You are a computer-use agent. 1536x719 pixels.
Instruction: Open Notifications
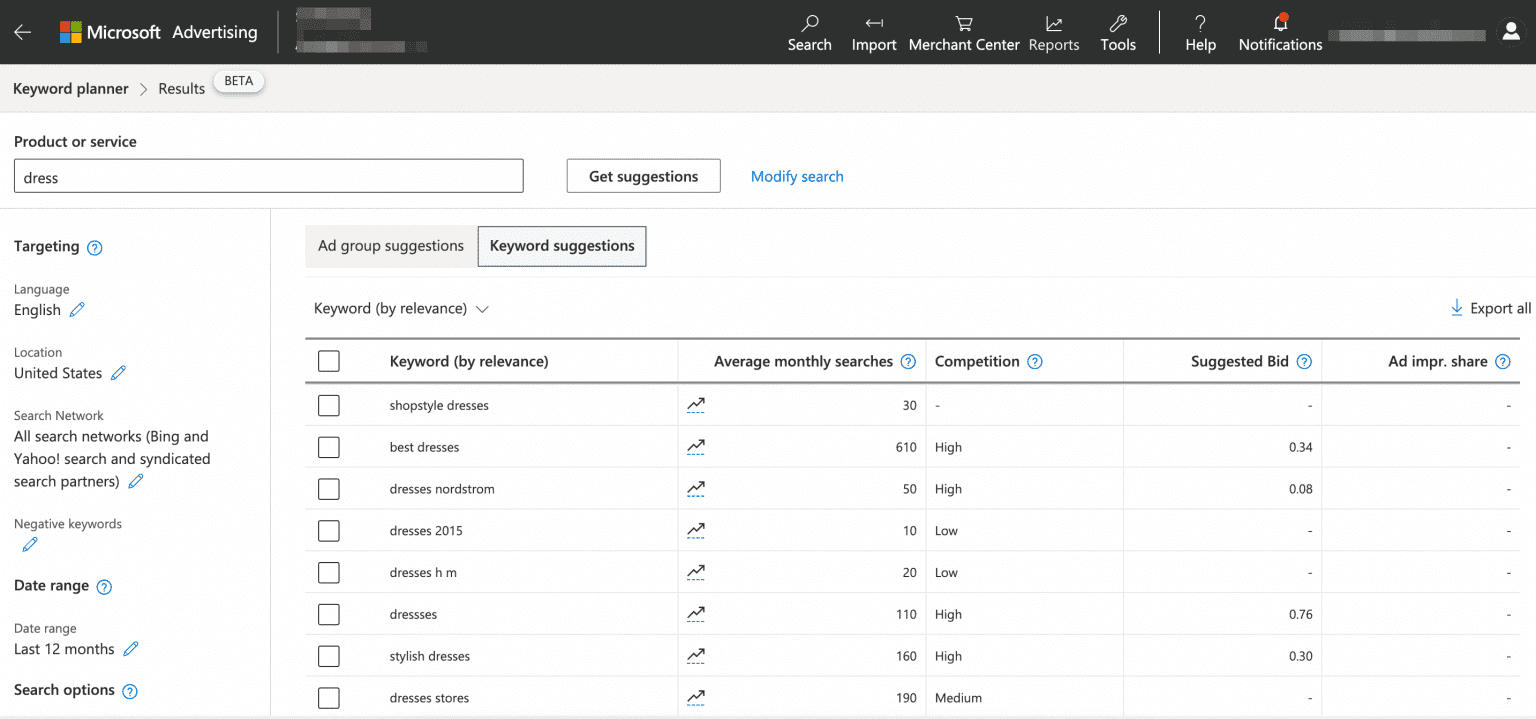pyautogui.click(x=1280, y=32)
